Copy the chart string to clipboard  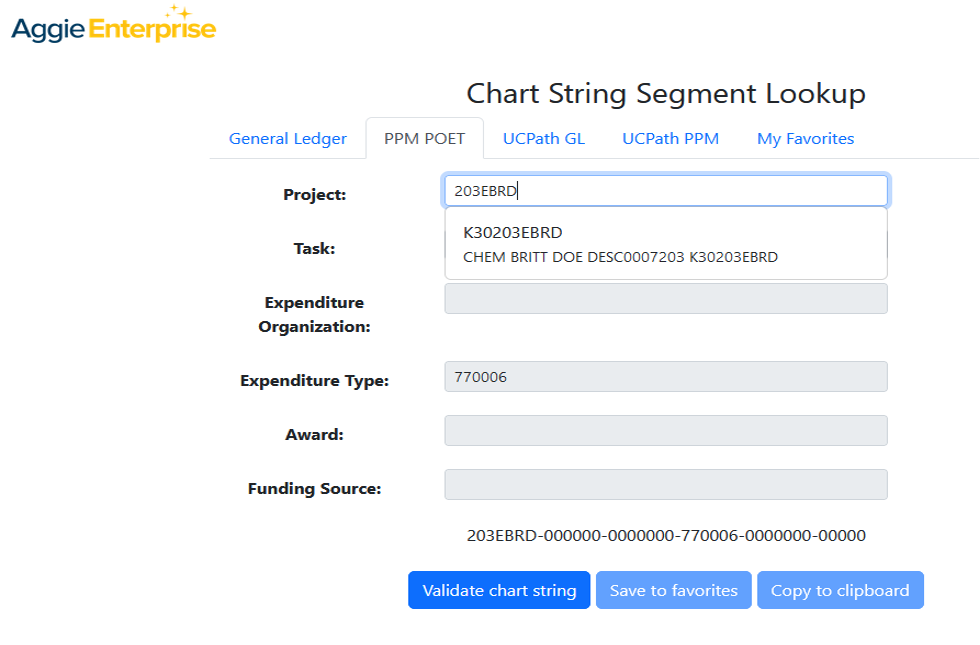point(840,590)
